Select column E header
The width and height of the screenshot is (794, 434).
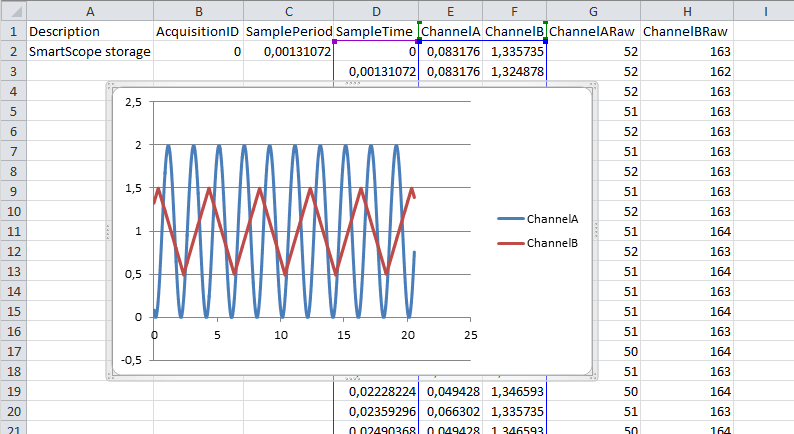pyautogui.click(x=451, y=11)
